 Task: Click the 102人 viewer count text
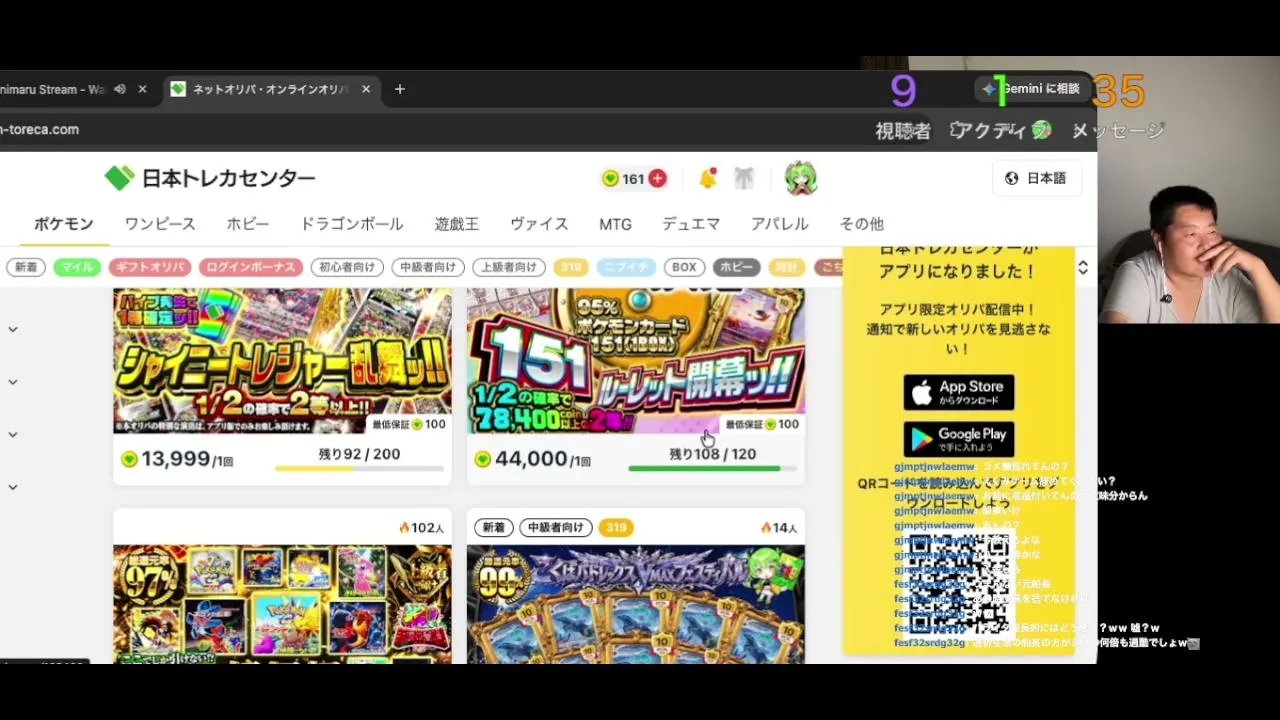pos(427,527)
